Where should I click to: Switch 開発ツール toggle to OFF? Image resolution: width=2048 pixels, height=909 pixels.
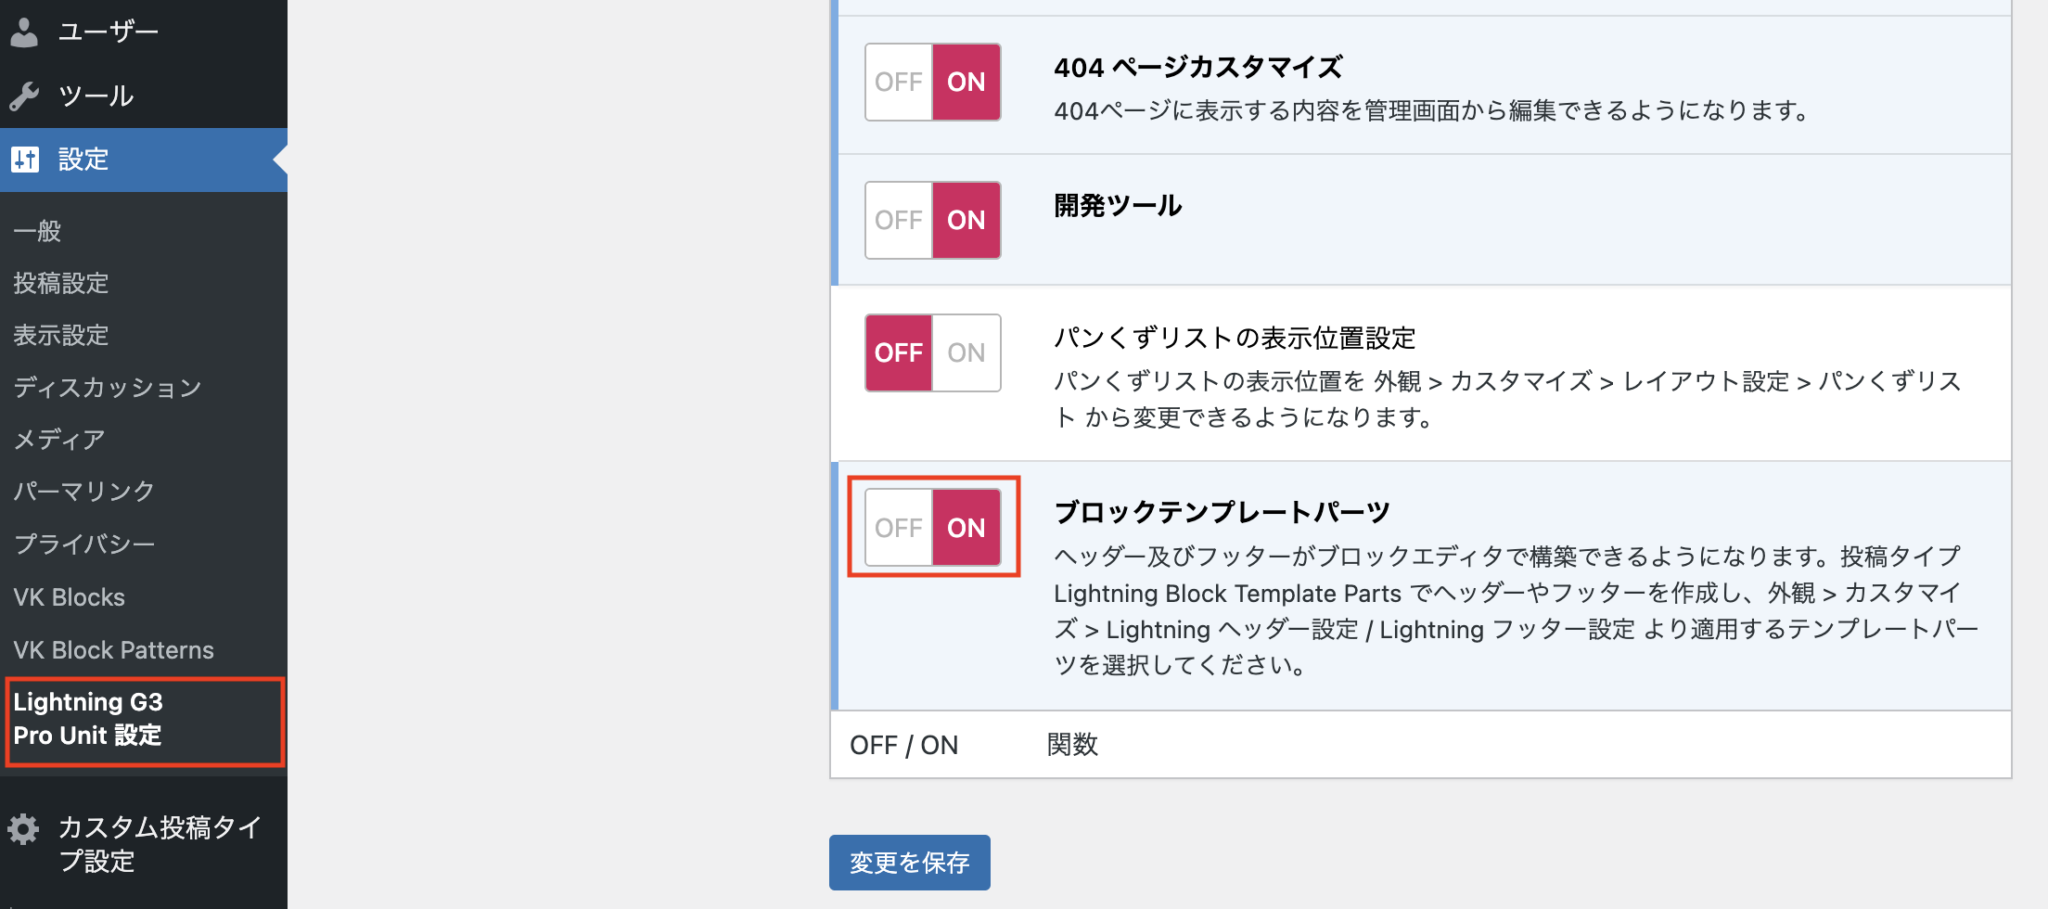(x=899, y=220)
